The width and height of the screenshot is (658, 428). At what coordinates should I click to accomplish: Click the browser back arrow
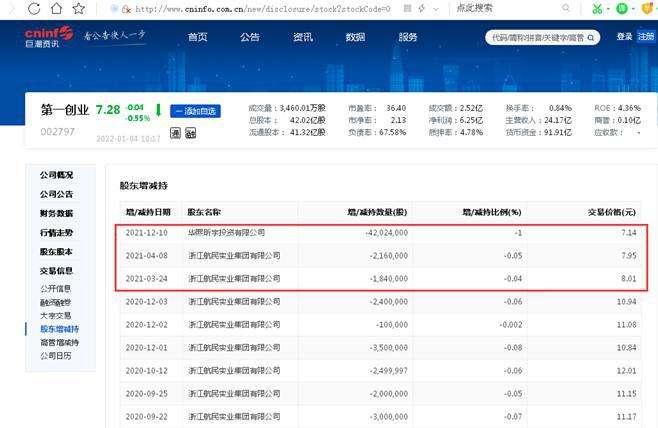[x=11, y=8]
